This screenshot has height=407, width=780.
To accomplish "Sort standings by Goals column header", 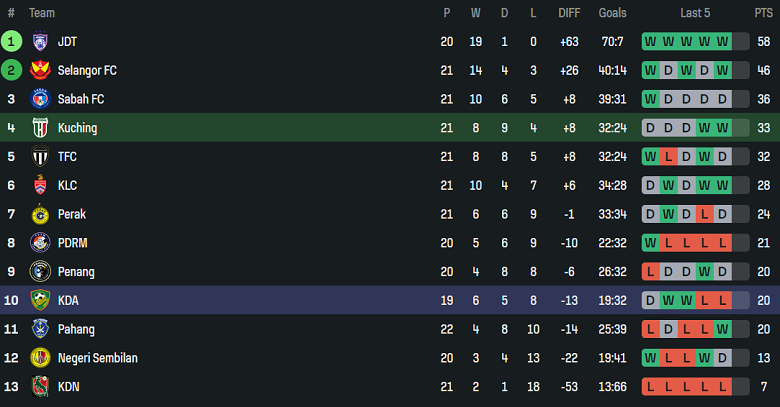I will [x=612, y=13].
